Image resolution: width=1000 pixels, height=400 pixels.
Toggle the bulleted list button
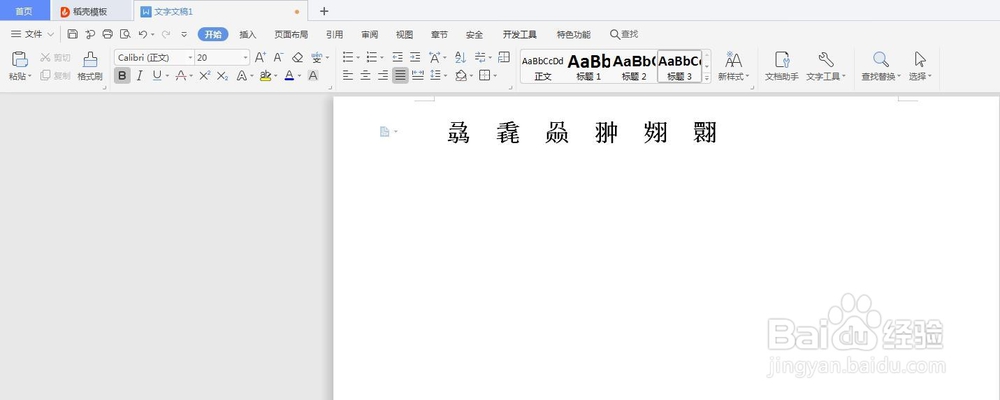click(x=348, y=57)
